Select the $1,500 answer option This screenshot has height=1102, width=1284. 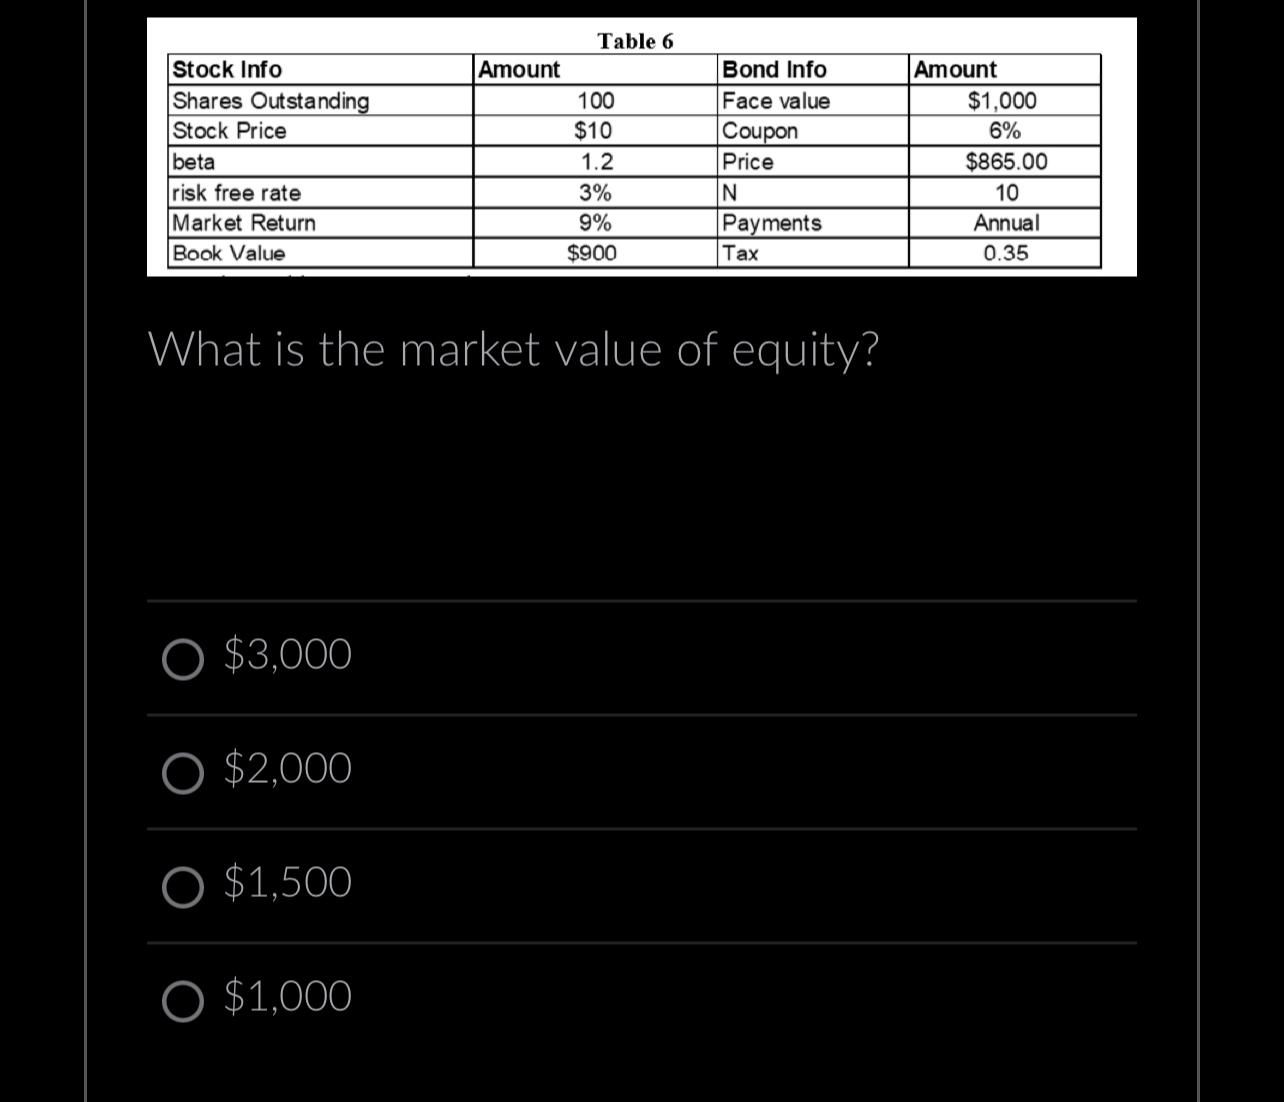pos(184,885)
